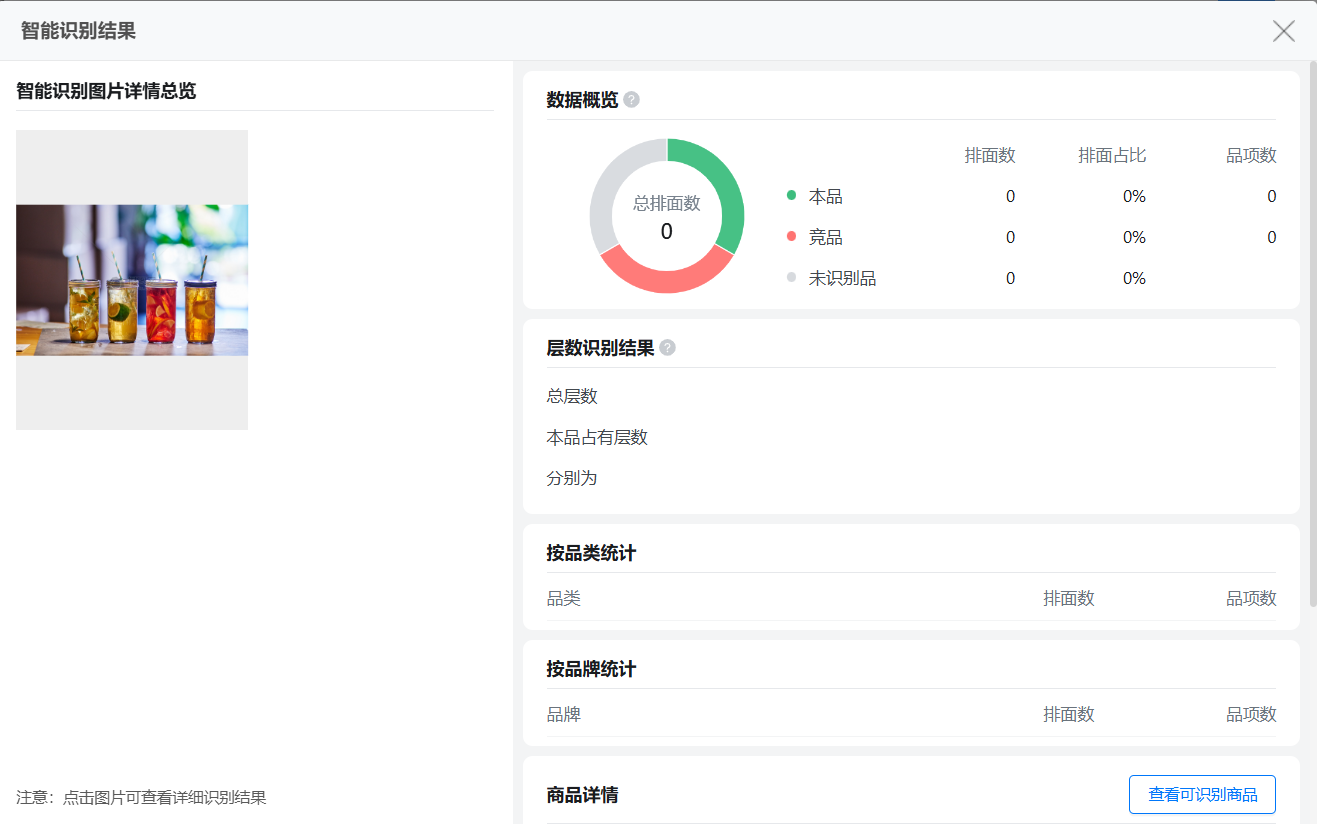This screenshot has height=824, width=1317.
Task: Click the 排面数 column header in 数据概览
Action: coord(990,156)
